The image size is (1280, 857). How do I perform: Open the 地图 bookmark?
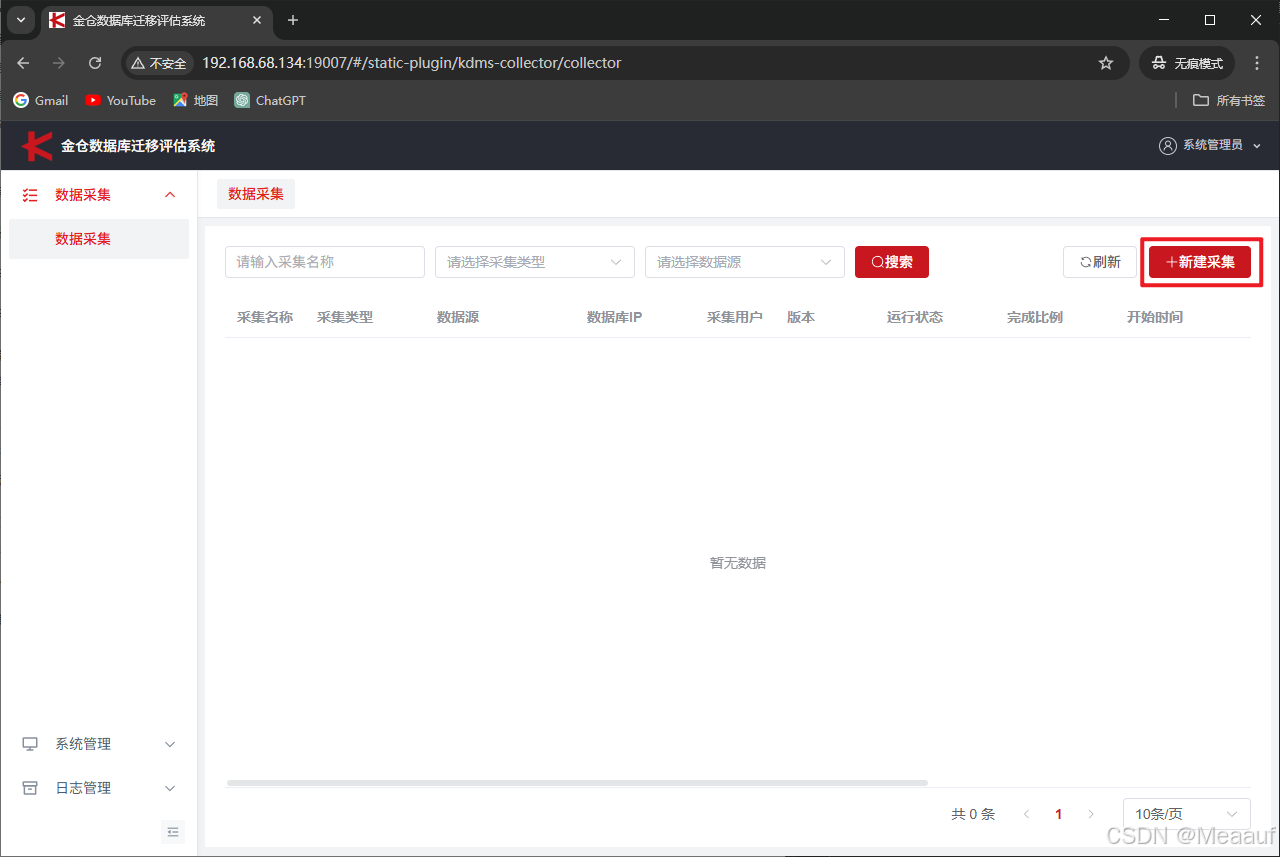coord(196,100)
